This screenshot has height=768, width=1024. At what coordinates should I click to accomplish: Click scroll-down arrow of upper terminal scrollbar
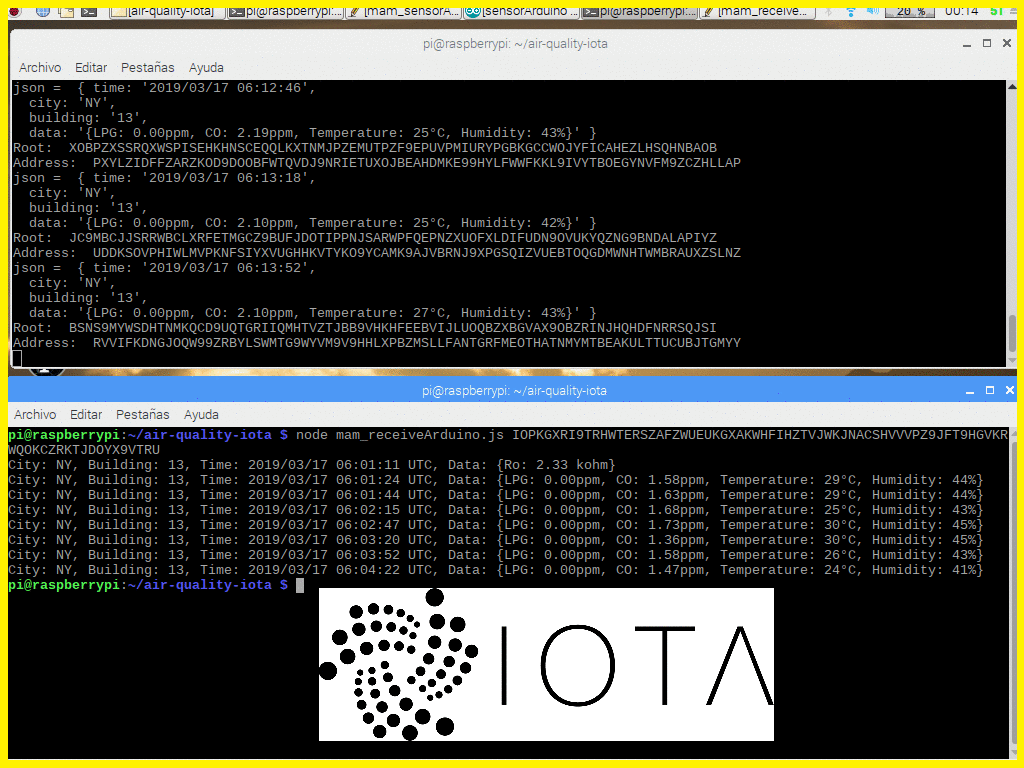point(1012,360)
